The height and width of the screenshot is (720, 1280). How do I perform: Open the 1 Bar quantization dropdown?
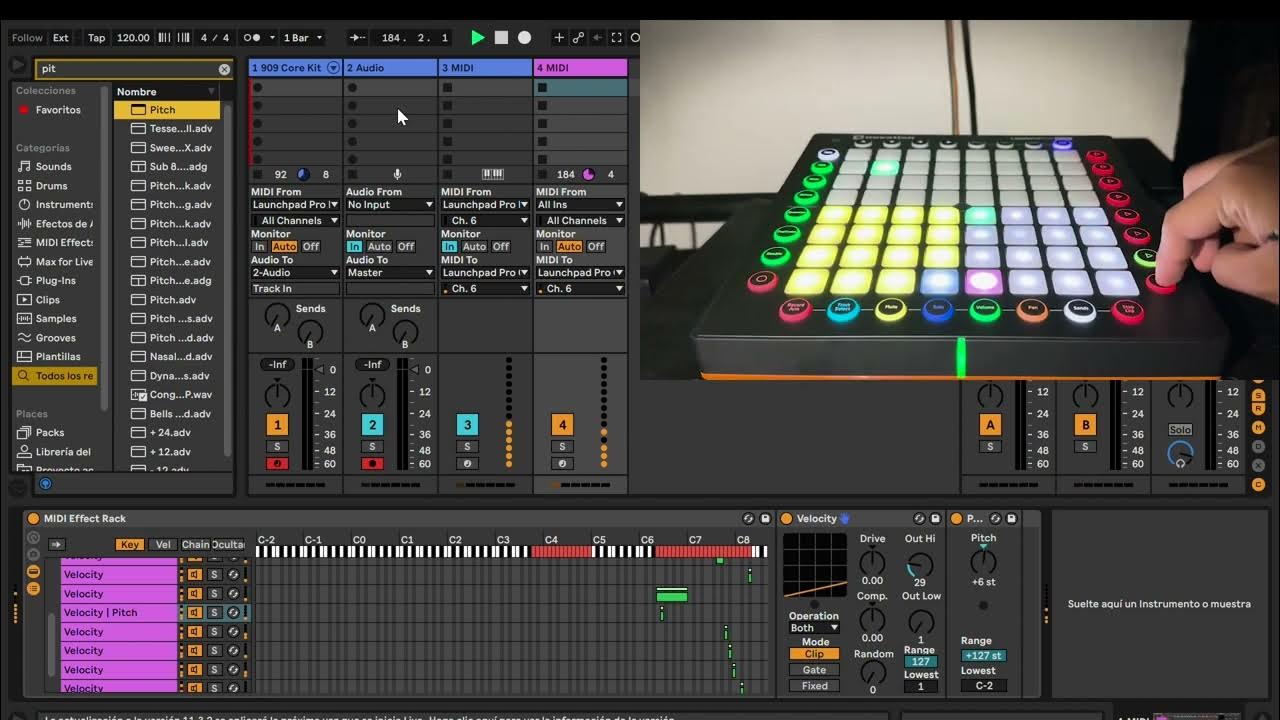pyautogui.click(x=303, y=38)
